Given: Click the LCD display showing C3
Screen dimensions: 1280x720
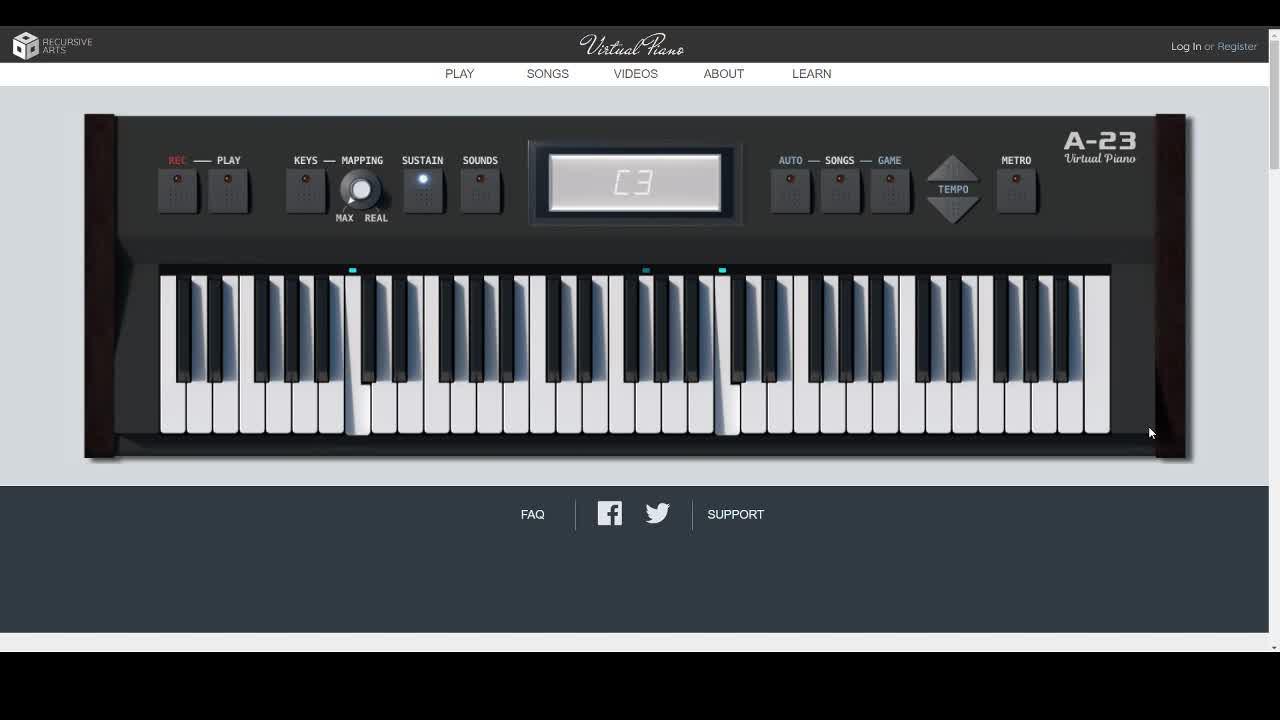Looking at the screenshot, I should (635, 183).
